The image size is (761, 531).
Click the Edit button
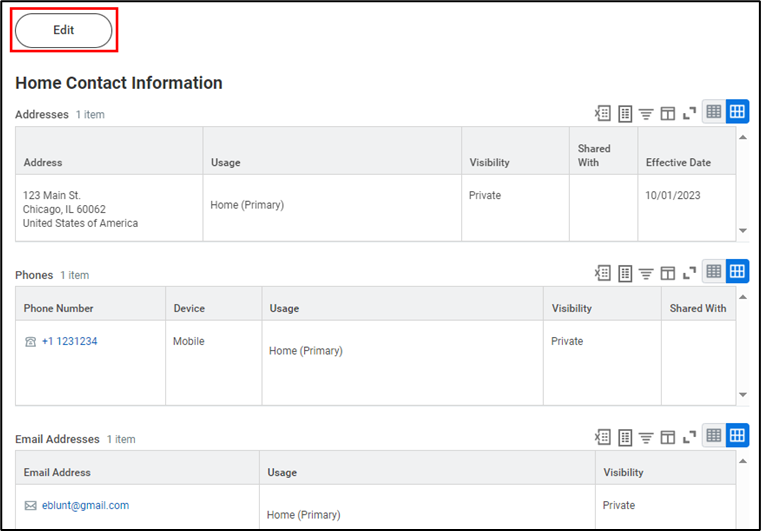[64, 30]
